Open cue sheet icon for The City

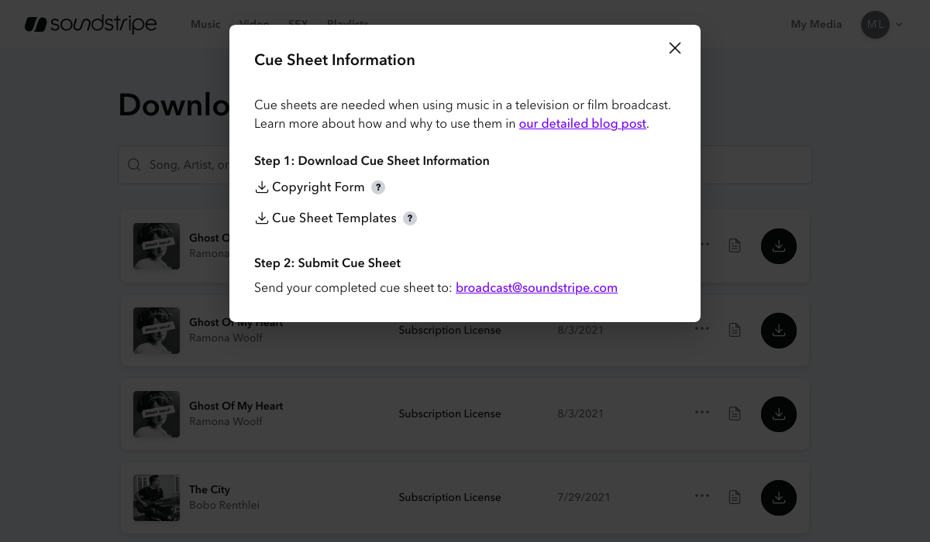[x=735, y=497]
